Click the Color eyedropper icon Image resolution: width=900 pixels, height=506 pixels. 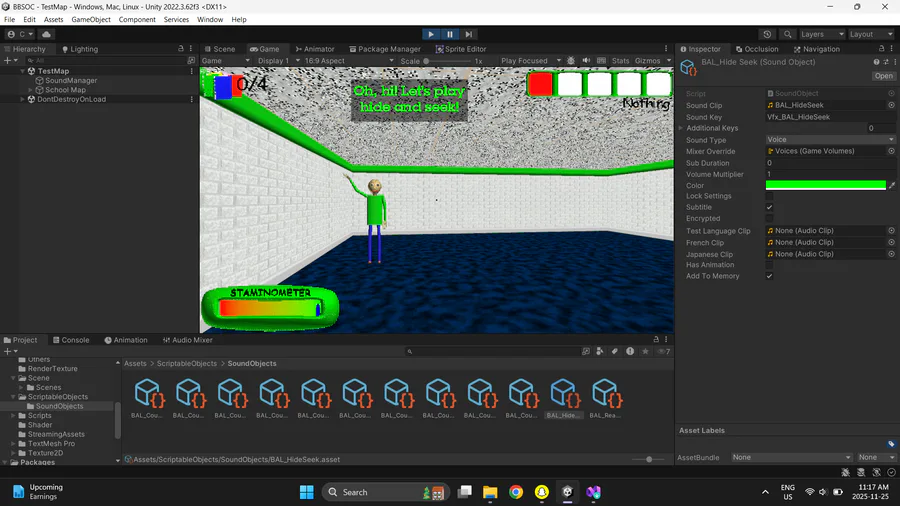[891, 185]
